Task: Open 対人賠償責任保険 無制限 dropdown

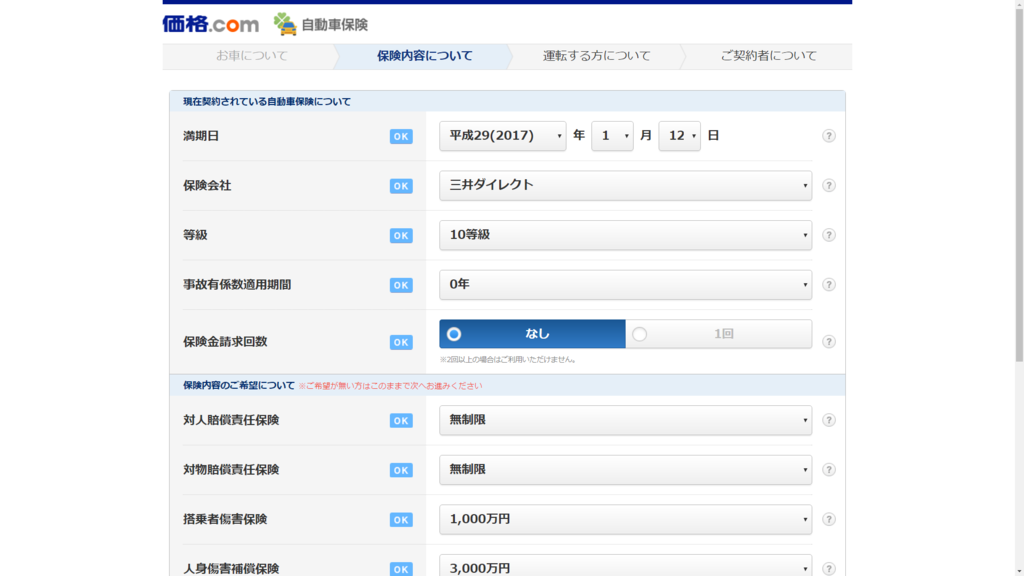Action: pos(626,420)
